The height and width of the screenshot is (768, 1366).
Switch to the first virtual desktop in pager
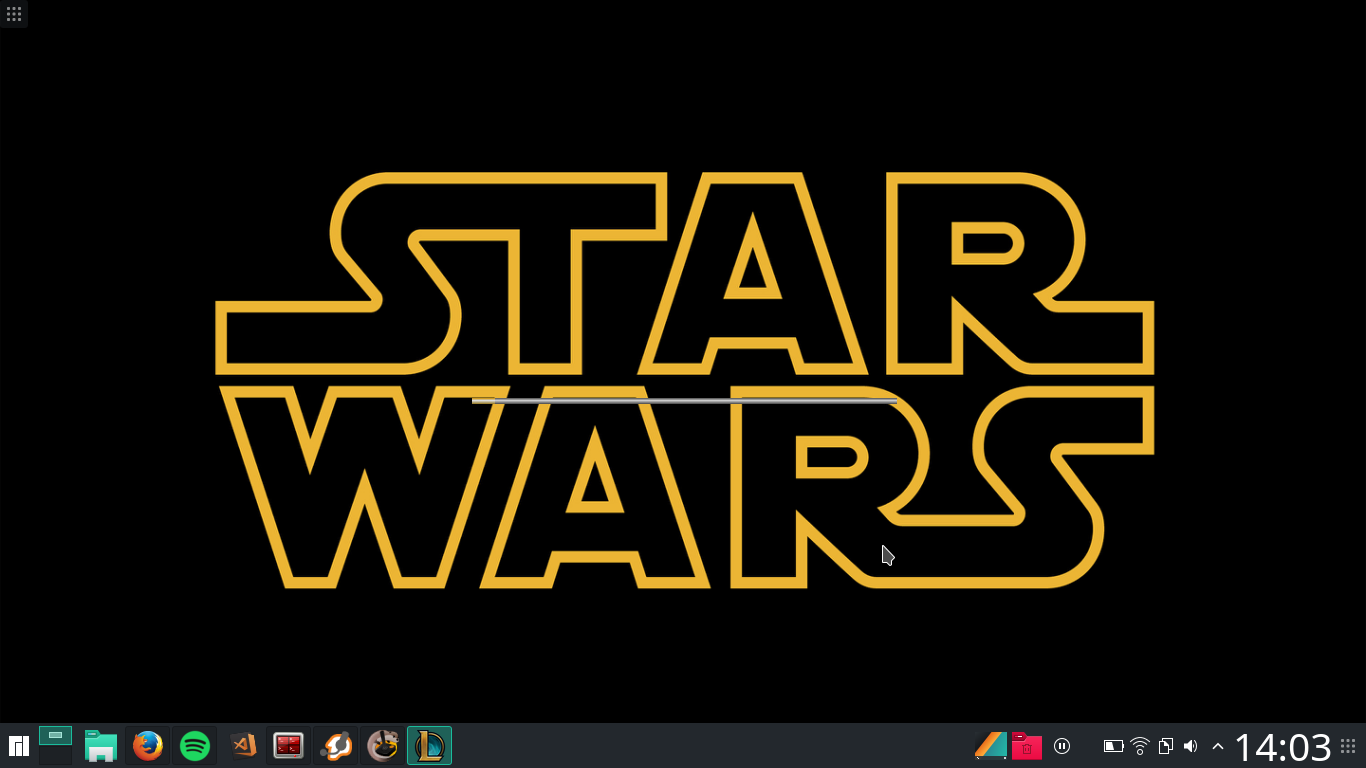click(55, 736)
